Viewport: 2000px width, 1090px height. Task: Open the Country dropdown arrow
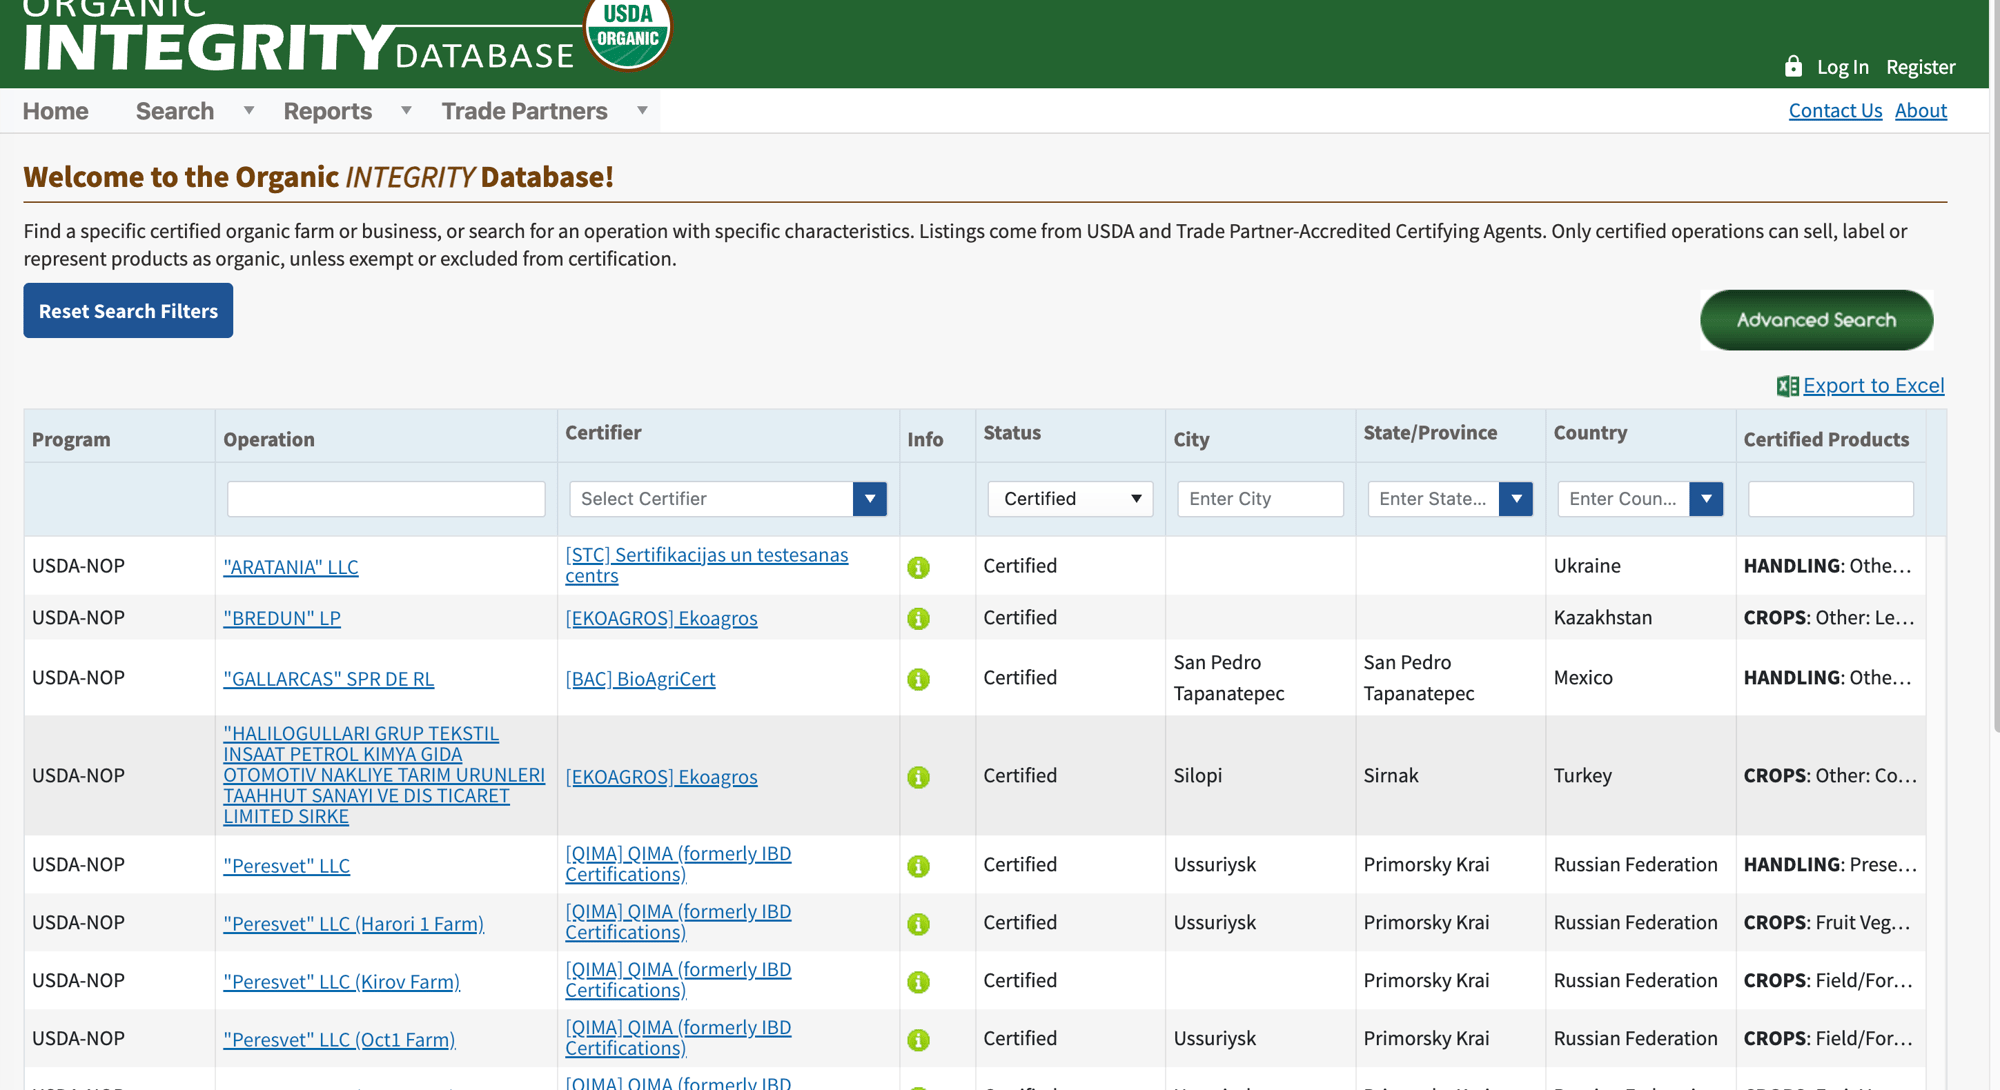(1706, 499)
